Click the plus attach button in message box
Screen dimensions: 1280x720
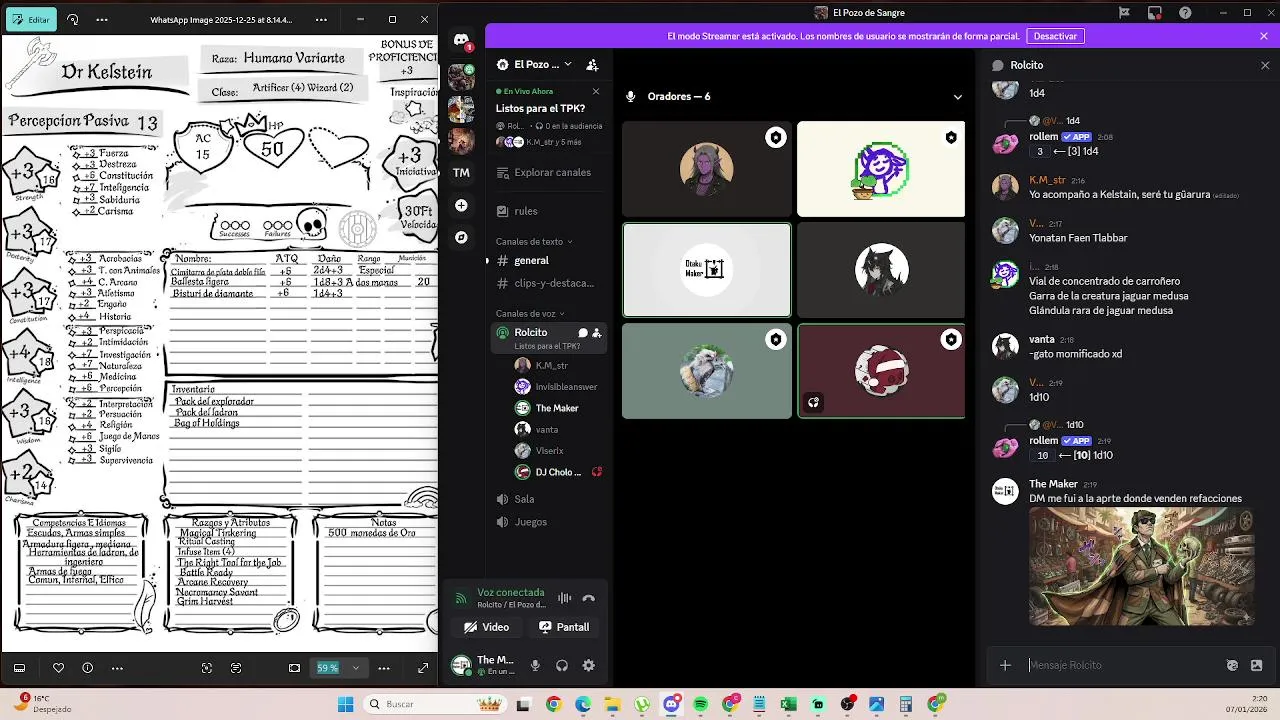(1005, 665)
